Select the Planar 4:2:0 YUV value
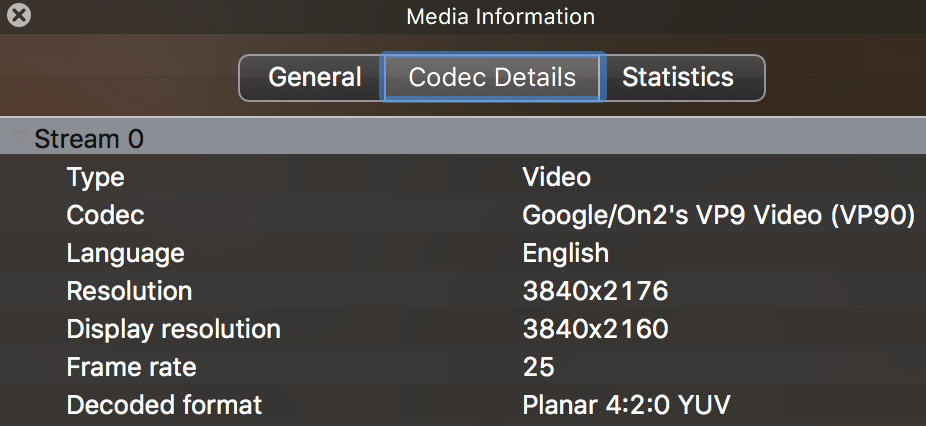This screenshot has width=926, height=426. [626, 405]
